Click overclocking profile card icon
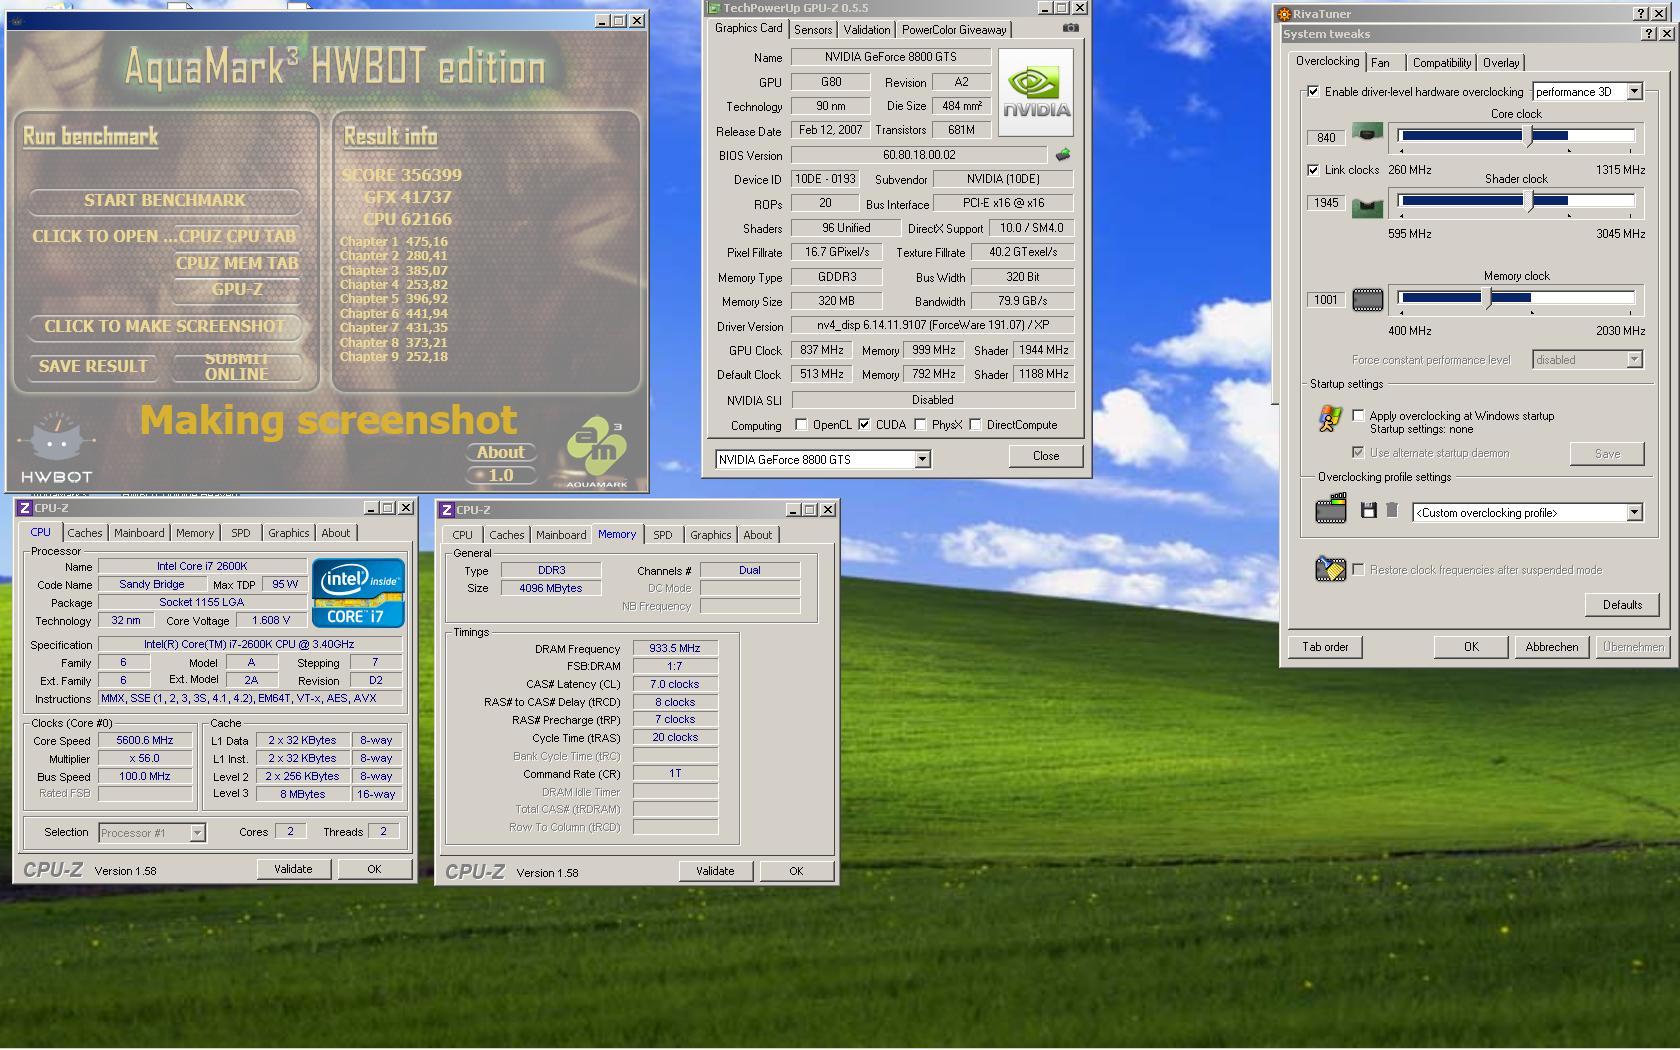The image size is (1680, 1050). click(1330, 510)
